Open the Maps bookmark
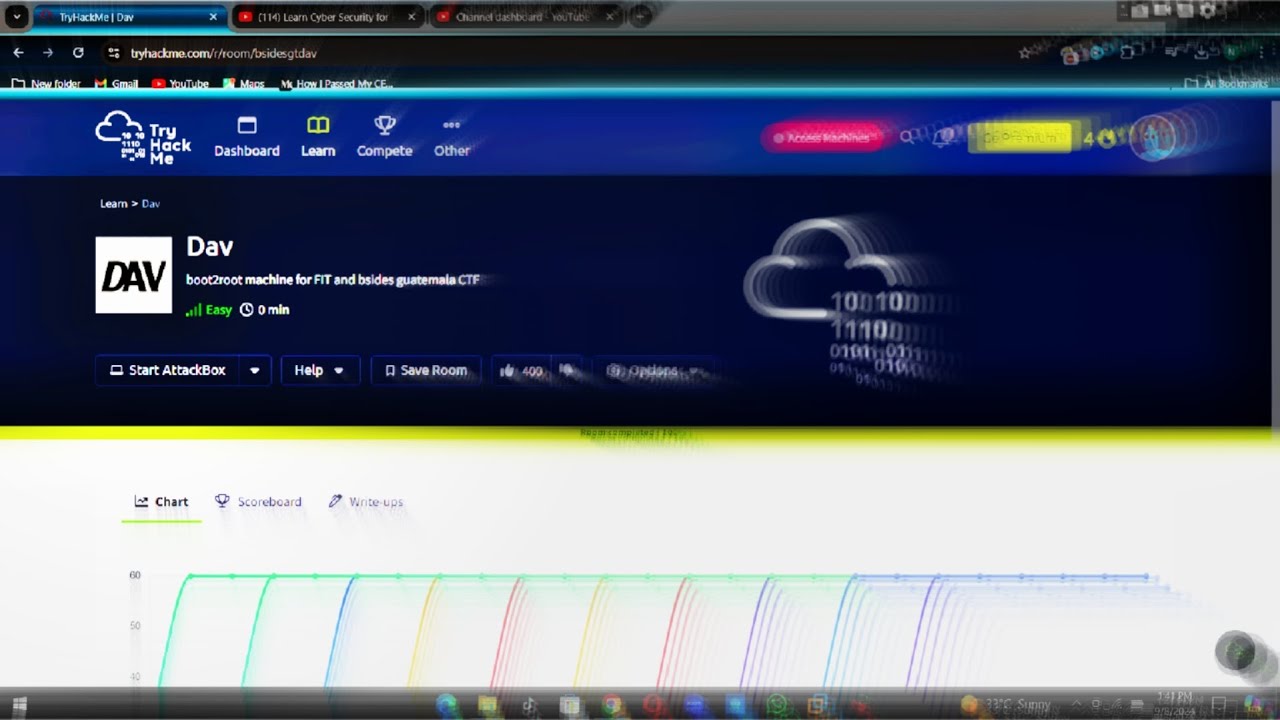This screenshot has height=720, width=1280. pyautogui.click(x=244, y=84)
